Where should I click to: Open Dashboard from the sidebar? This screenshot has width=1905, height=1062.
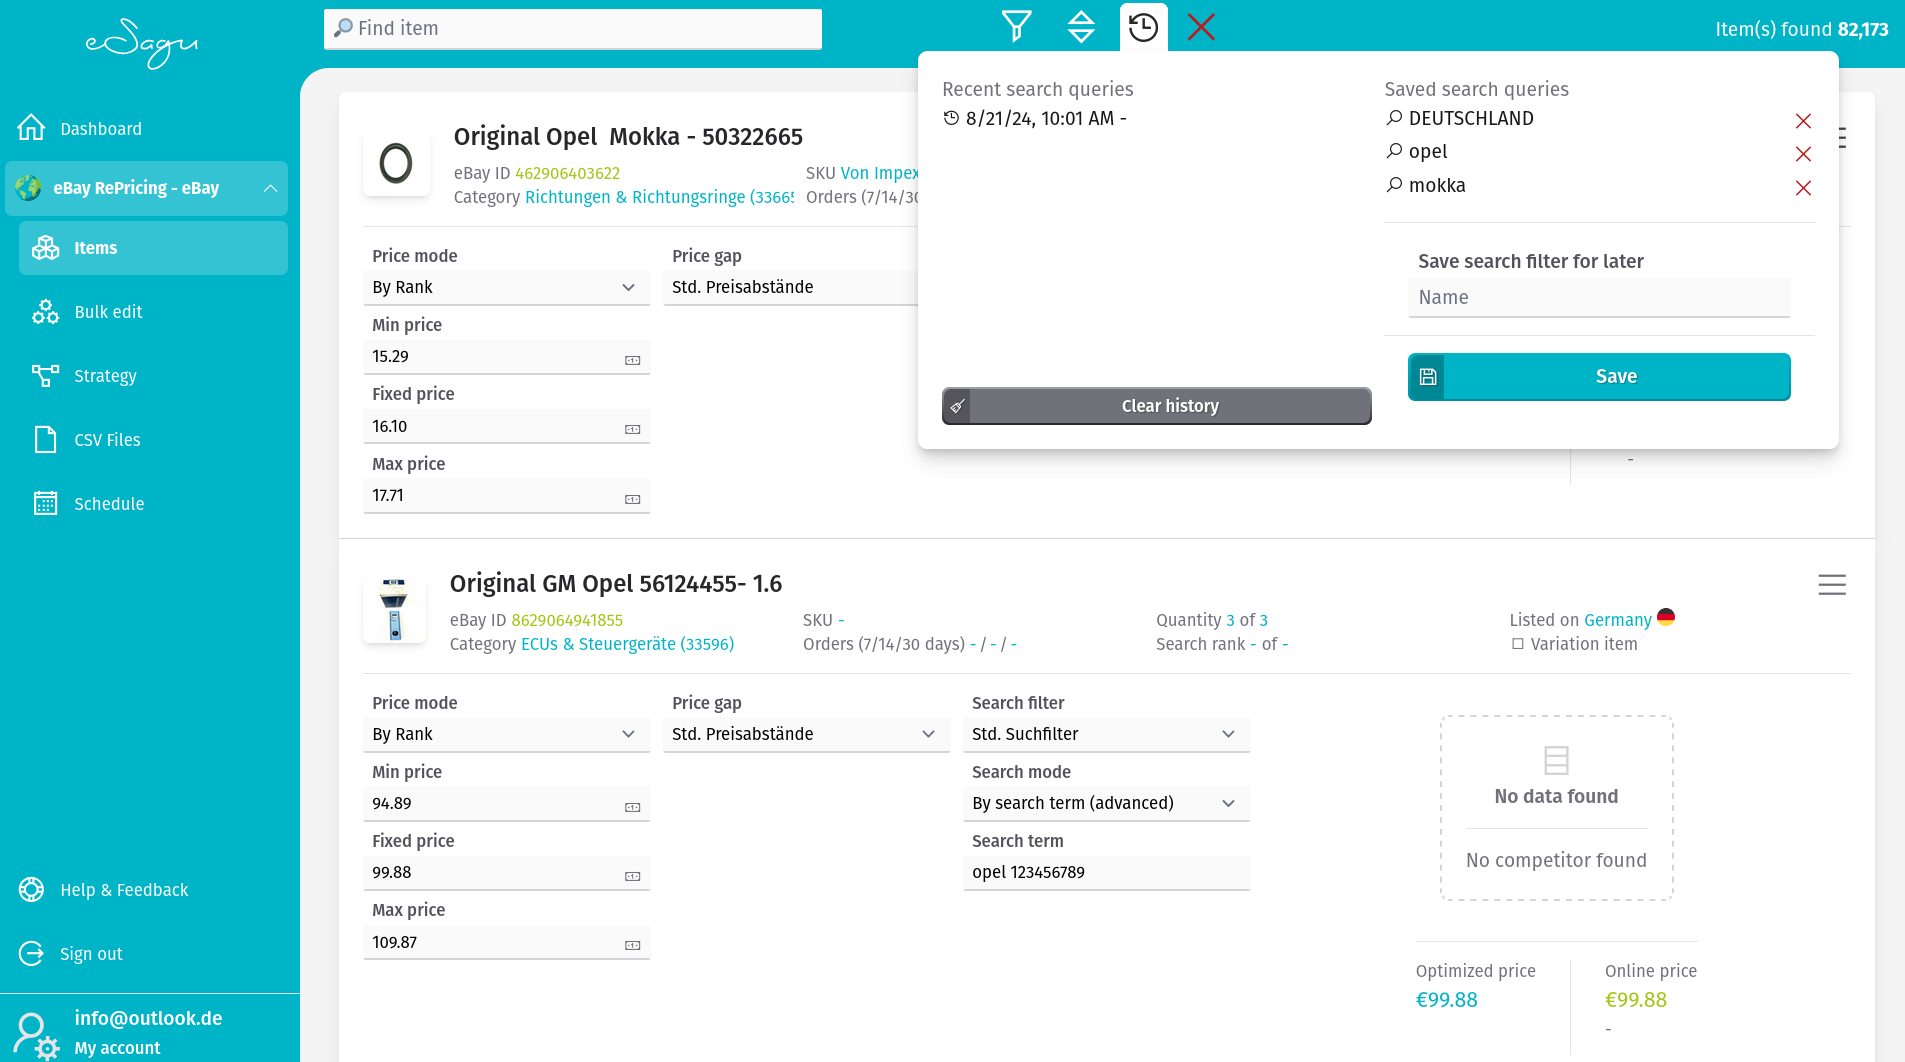[101, 129]
